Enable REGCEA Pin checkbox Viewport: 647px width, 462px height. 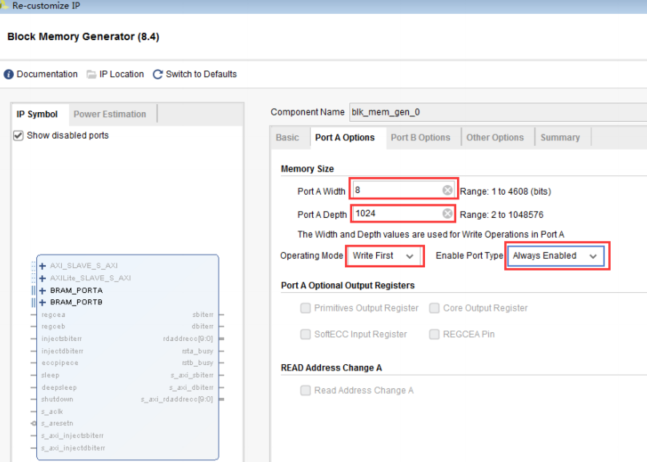[x=434, y=334]
